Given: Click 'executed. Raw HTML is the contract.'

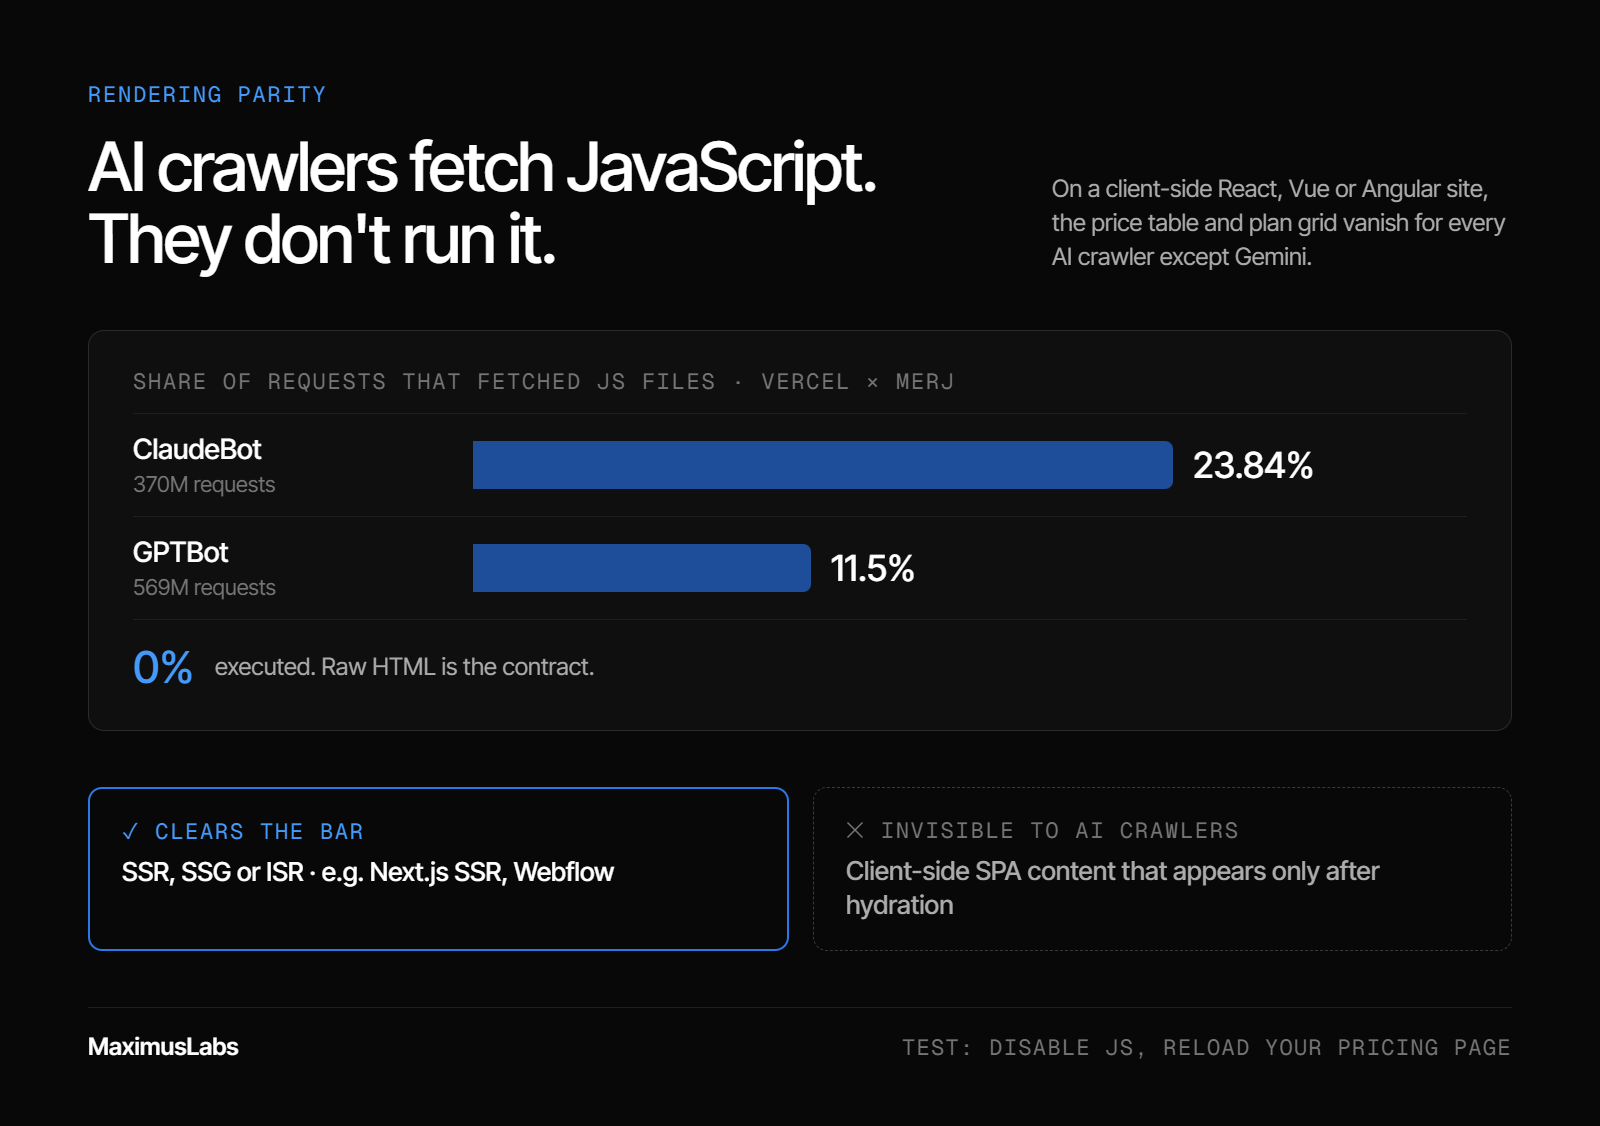Looking at the screenshot, I should coord(404,667).
